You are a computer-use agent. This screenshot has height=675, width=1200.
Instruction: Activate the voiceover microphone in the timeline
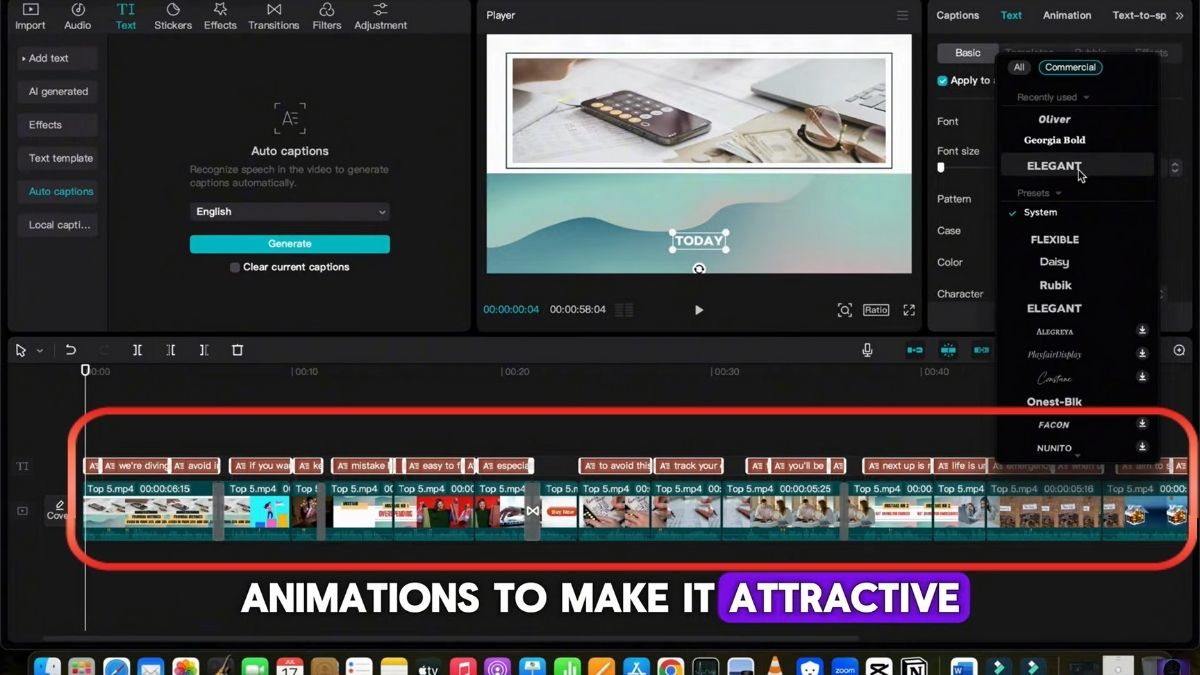point(867,349)
